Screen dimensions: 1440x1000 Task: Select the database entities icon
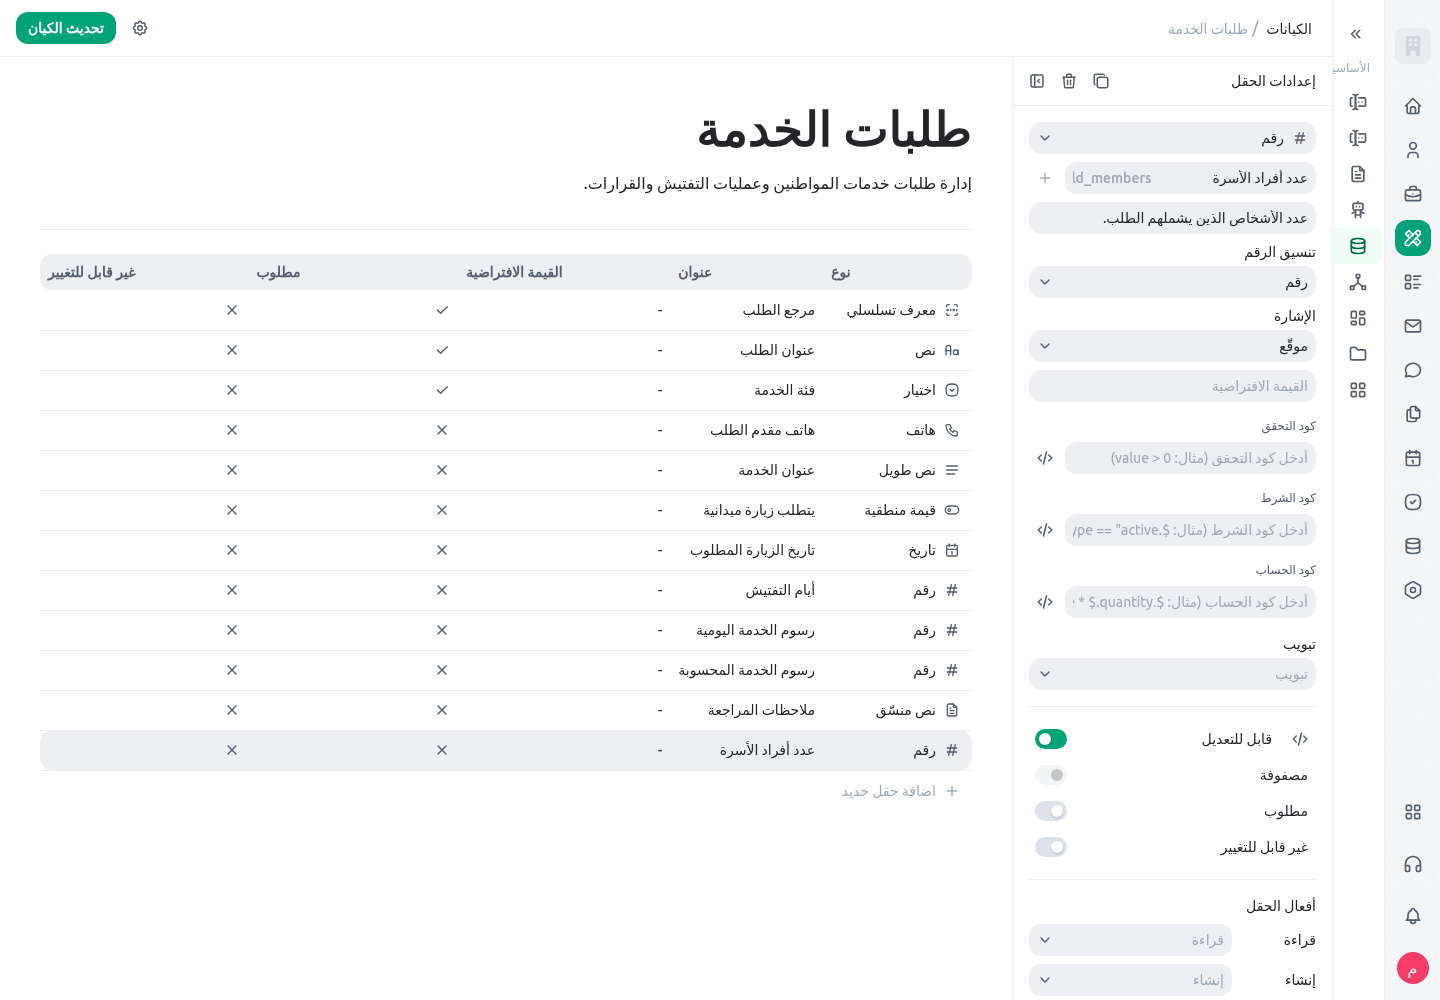point(1358,246)
